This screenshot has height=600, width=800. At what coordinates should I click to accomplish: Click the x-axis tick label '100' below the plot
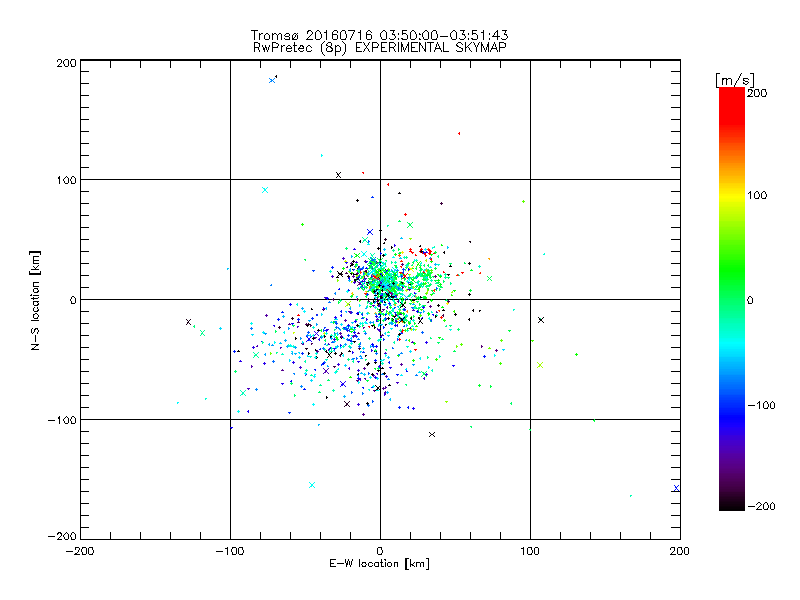[530, 551]
